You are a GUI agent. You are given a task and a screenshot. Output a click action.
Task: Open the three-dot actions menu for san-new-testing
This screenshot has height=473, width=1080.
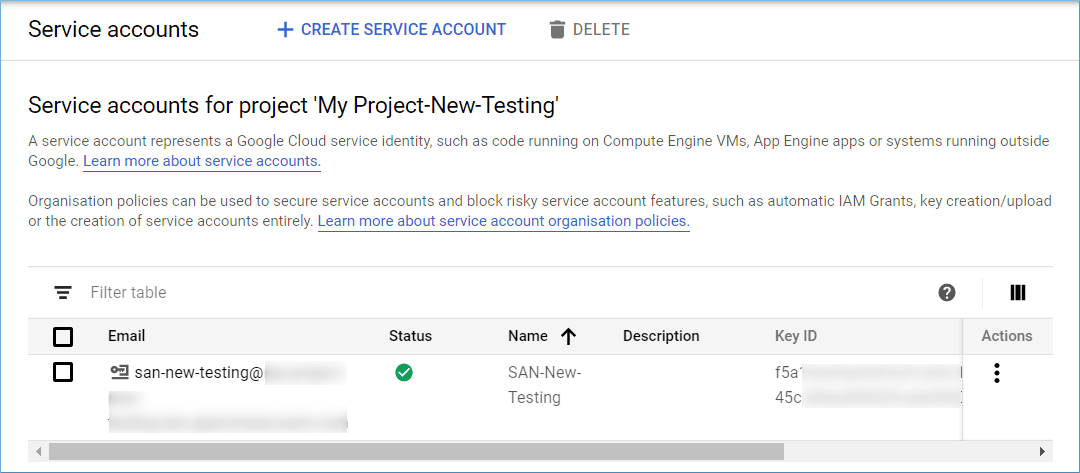pos(997,372)
